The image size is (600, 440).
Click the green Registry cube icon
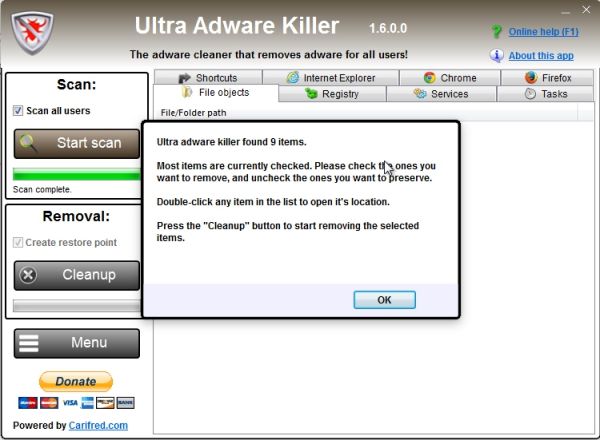pyautogui.click(x=311, y=93)
